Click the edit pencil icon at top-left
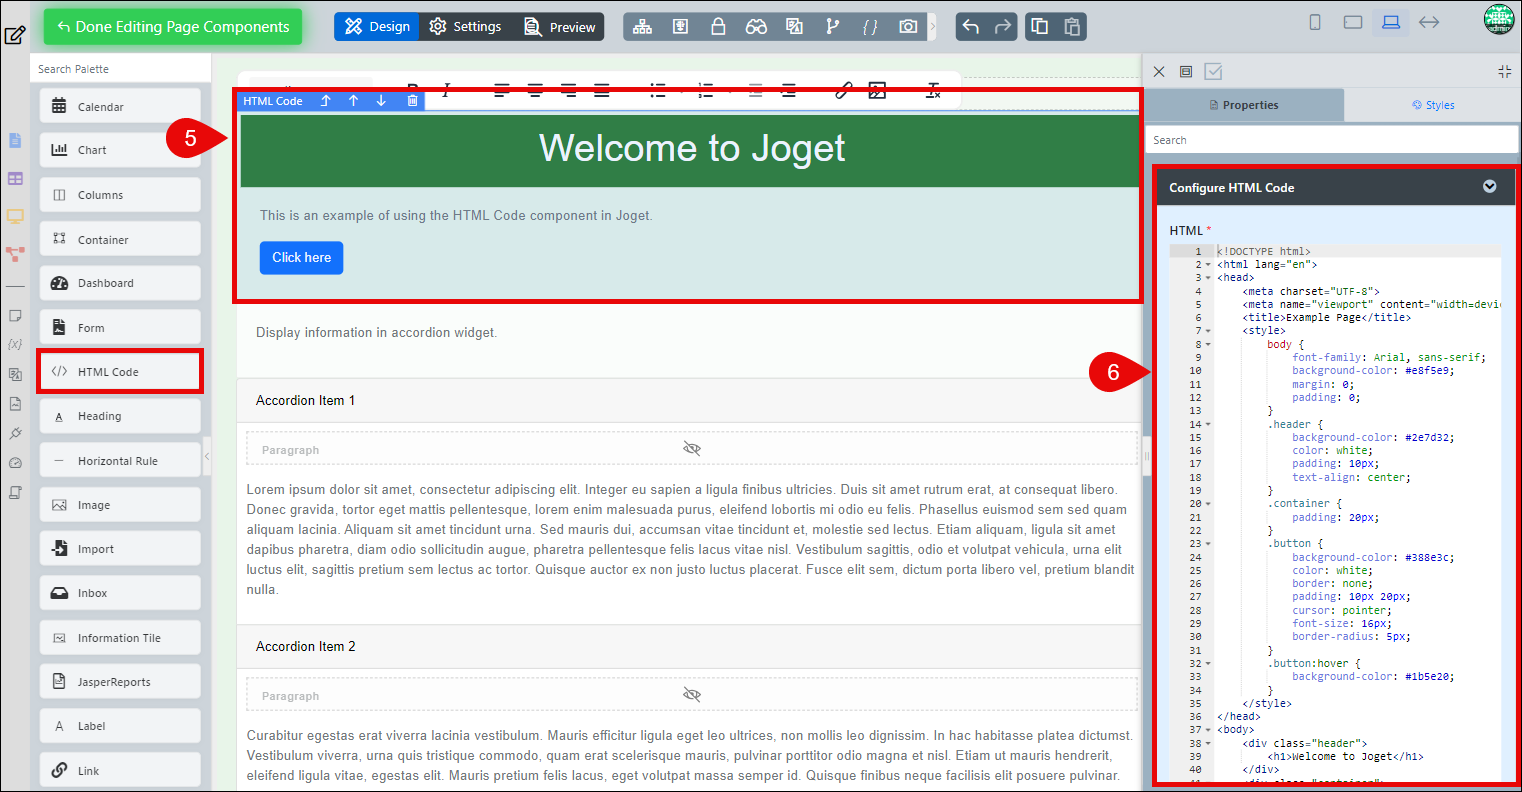The width and height of the screenshot is (1522, 792). click(x=14, y=36)
